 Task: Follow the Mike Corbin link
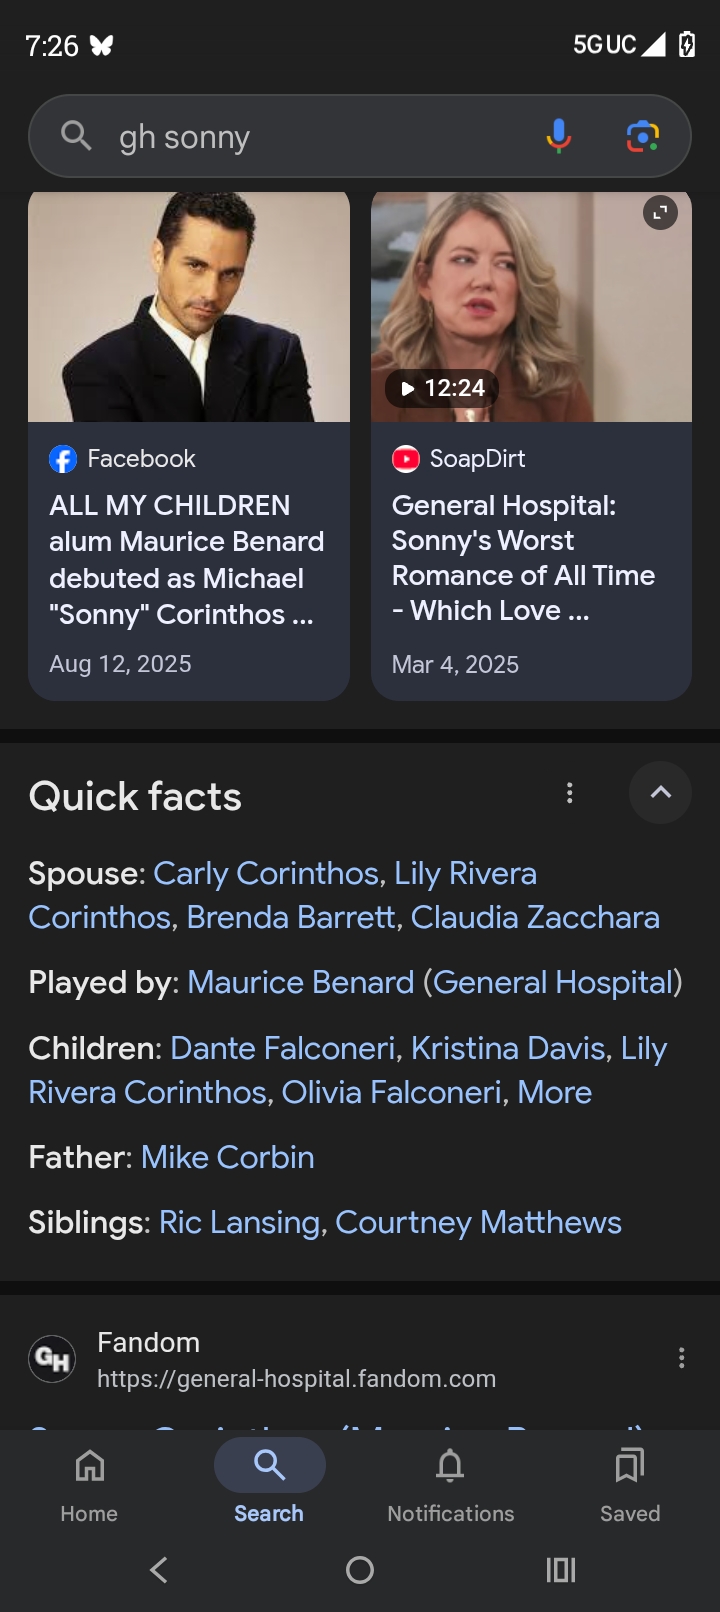pyautogui.click(x=228, y=1157)
